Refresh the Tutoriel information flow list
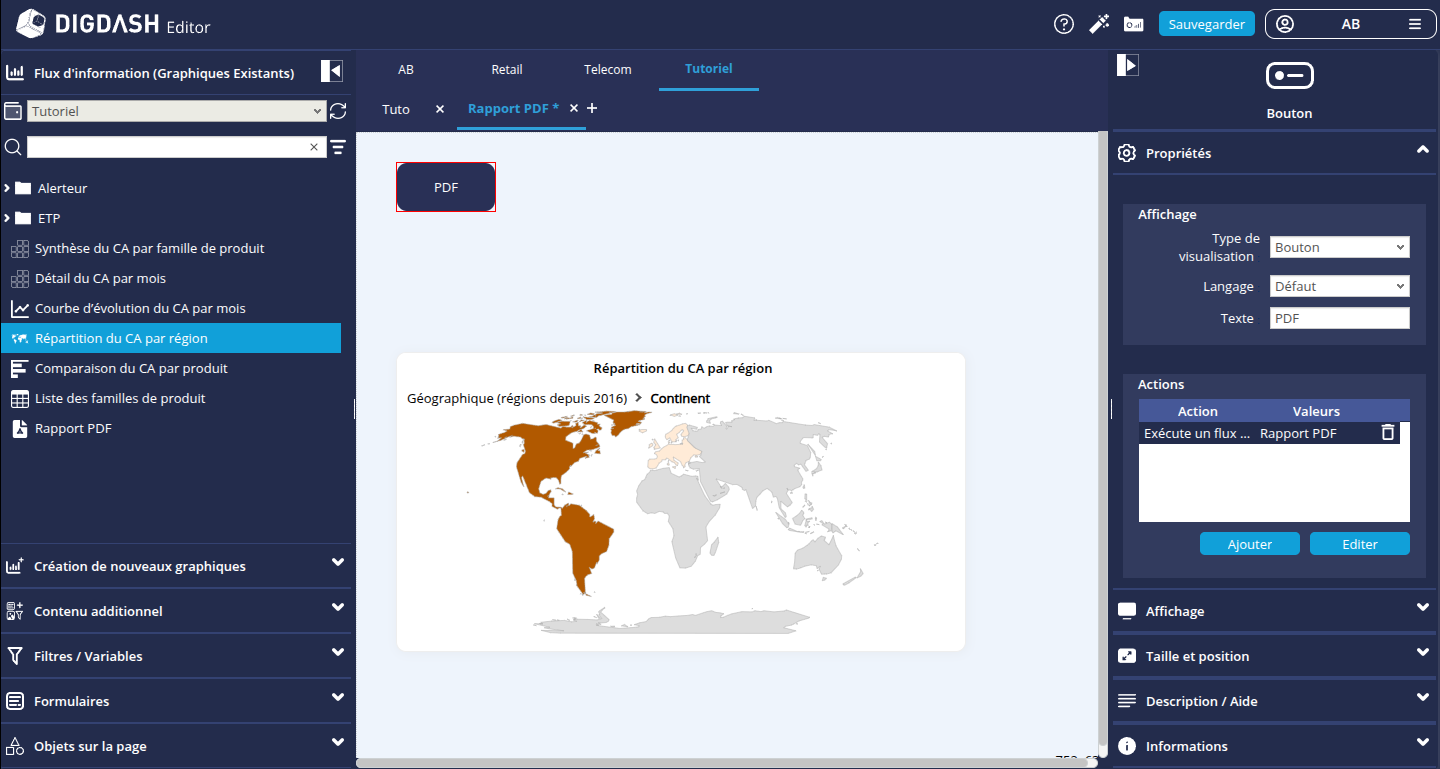Screen dimensions: 1440x769 [338, 111]
